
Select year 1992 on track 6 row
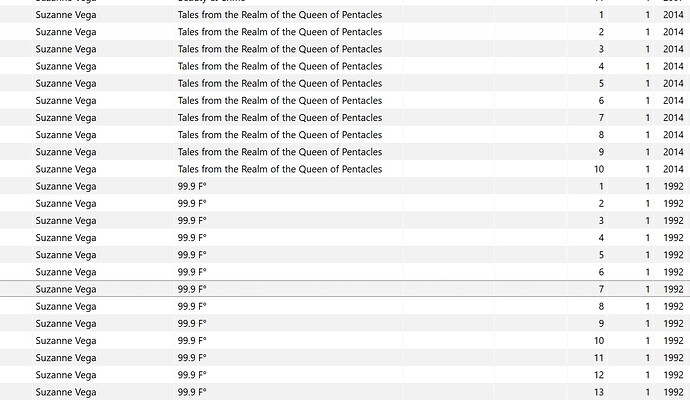(x=673, y=272)
